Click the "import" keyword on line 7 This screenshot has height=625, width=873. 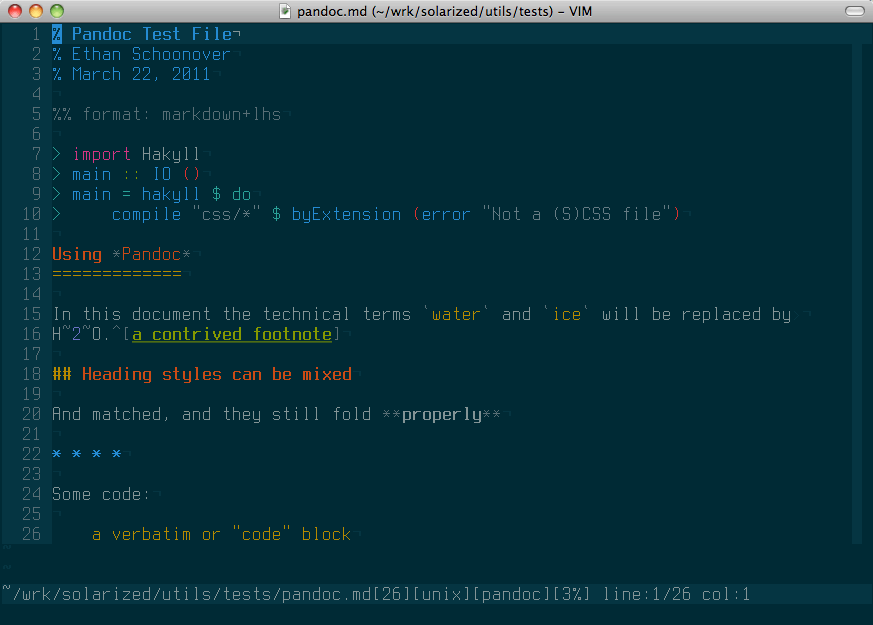[x=101, y=154]
